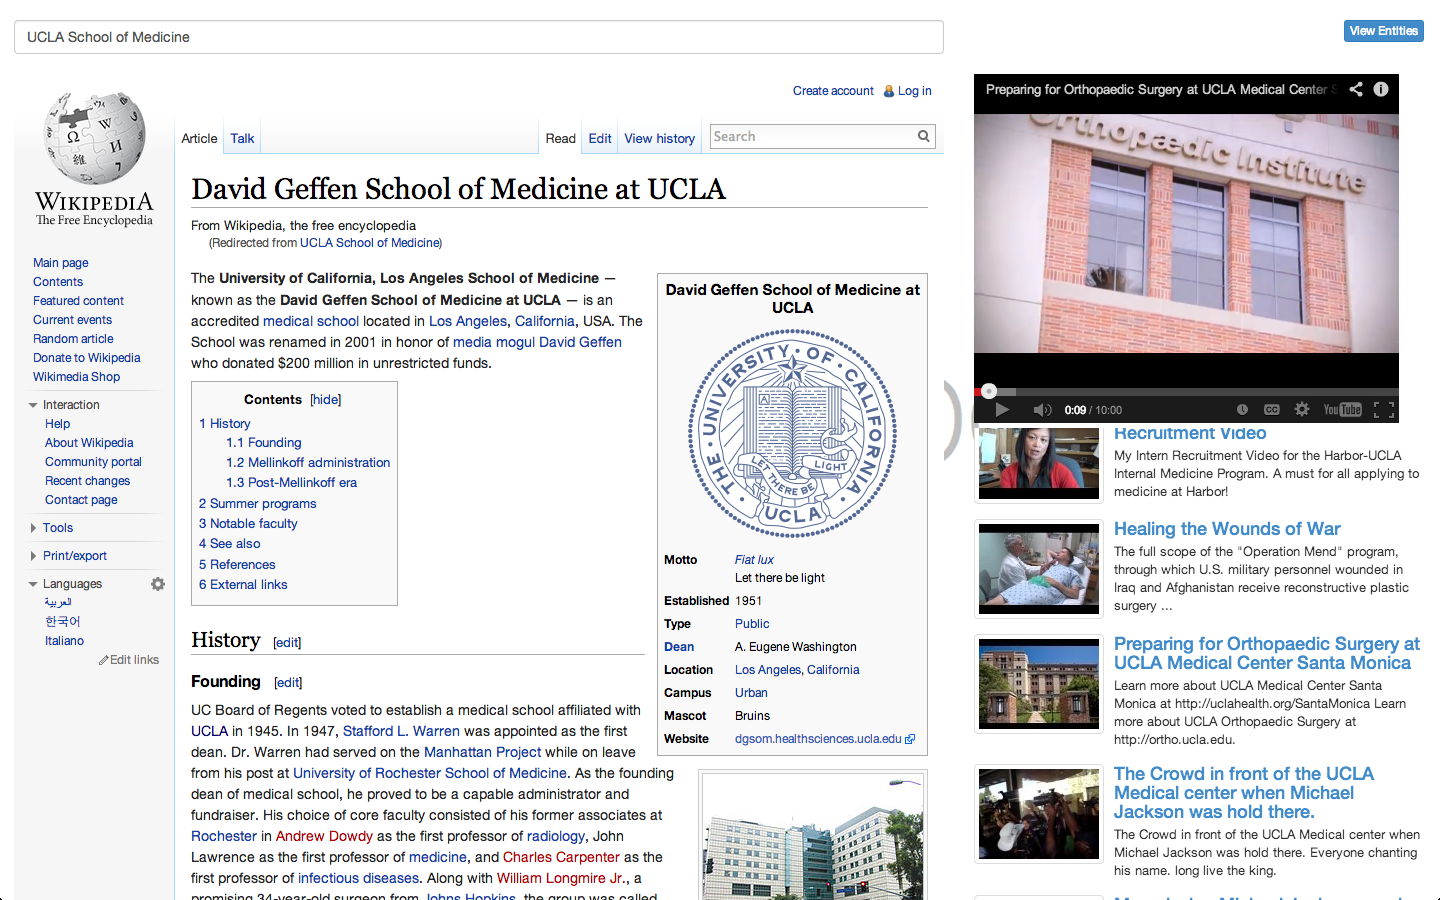Click the Log in user icon
The width and height of the screenshot is (1440, 900).
889,91
